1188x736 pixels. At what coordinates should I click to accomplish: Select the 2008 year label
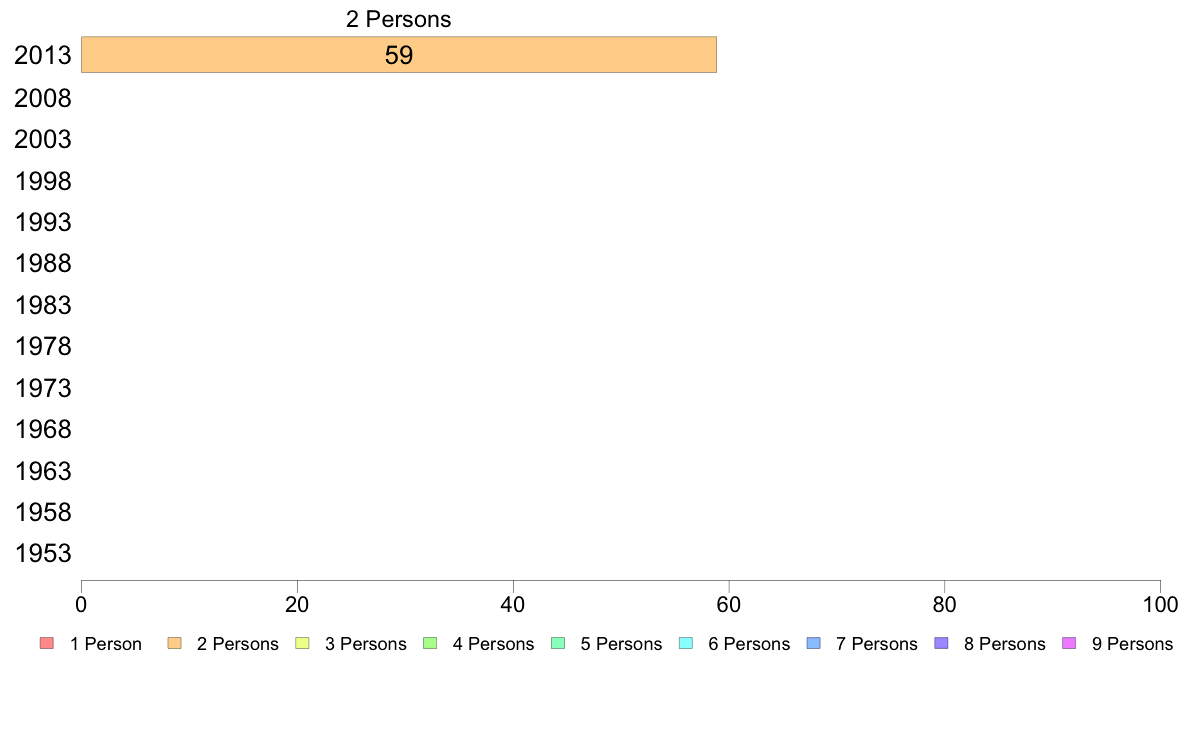pos(43,98)
